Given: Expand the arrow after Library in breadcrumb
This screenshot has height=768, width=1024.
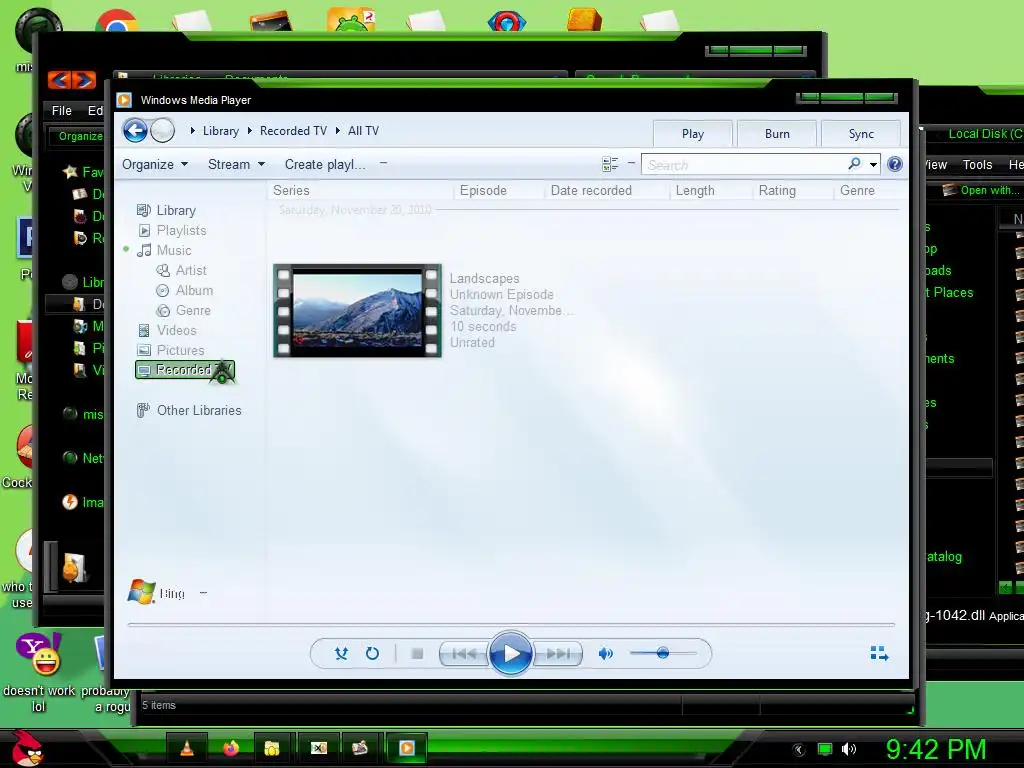Looking at the screenshot, I should 249,131.
